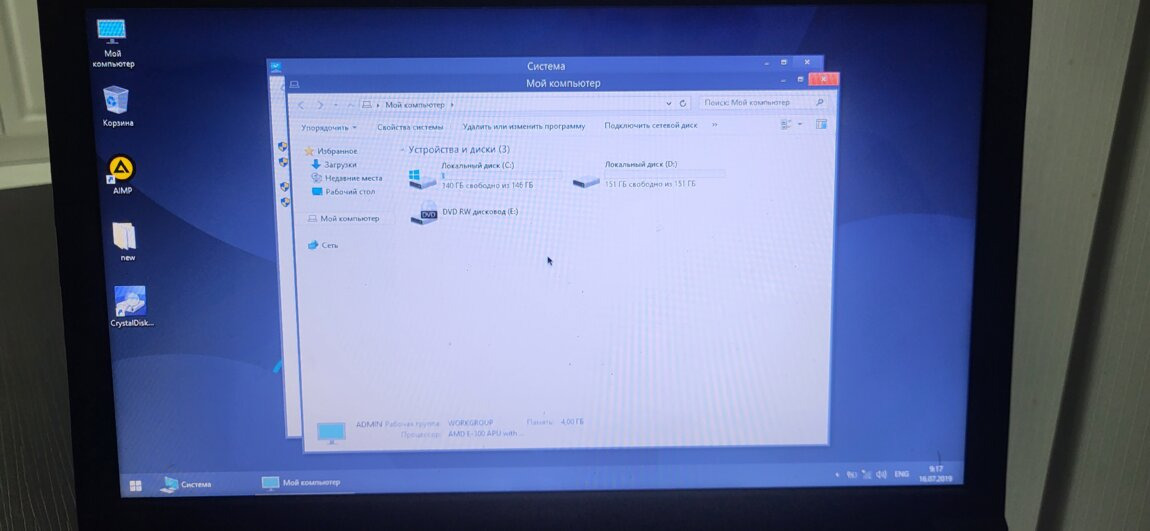Launch the CrystalDisk desktop shortcut
The height and width of the screenshot is (531, 1150).
tap(130, 302)
